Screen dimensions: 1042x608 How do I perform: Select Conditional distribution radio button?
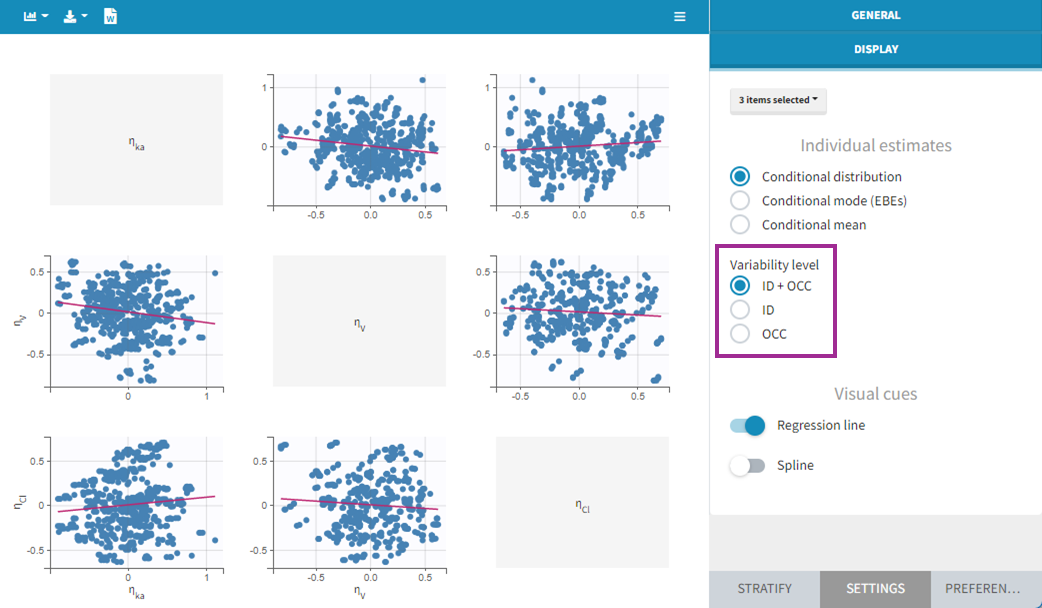pyautogui.click(x=740, y=177)
